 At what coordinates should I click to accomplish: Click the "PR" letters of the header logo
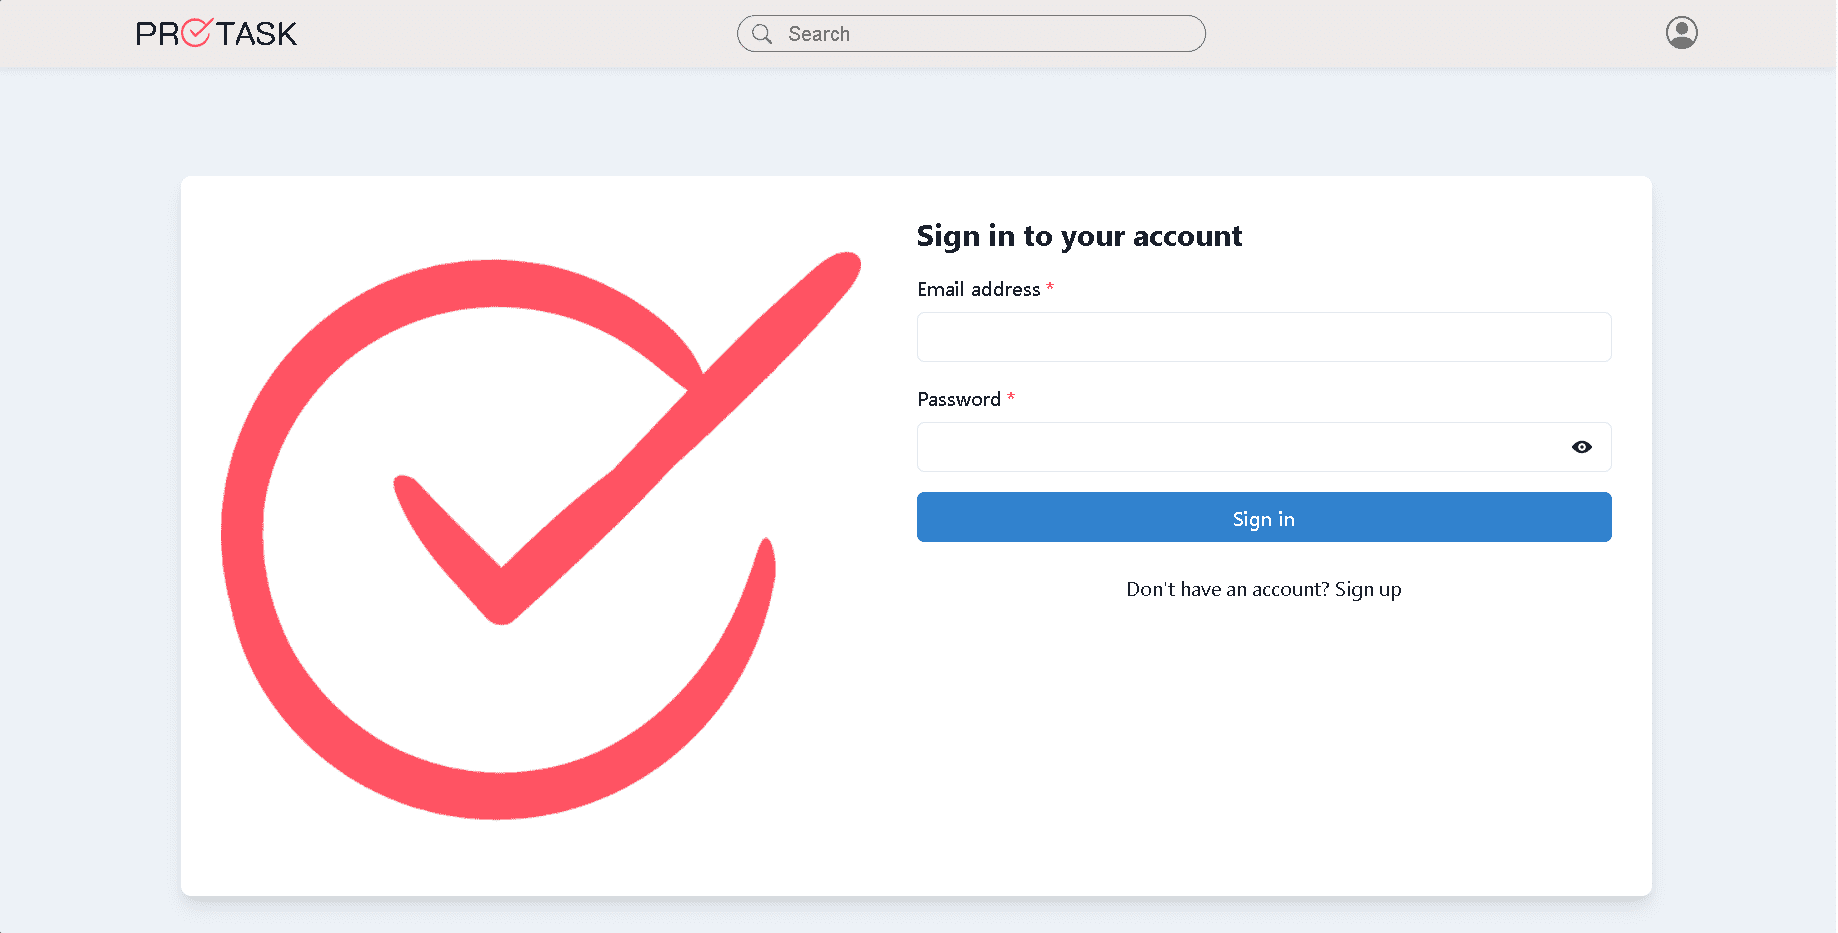point(158,34)
